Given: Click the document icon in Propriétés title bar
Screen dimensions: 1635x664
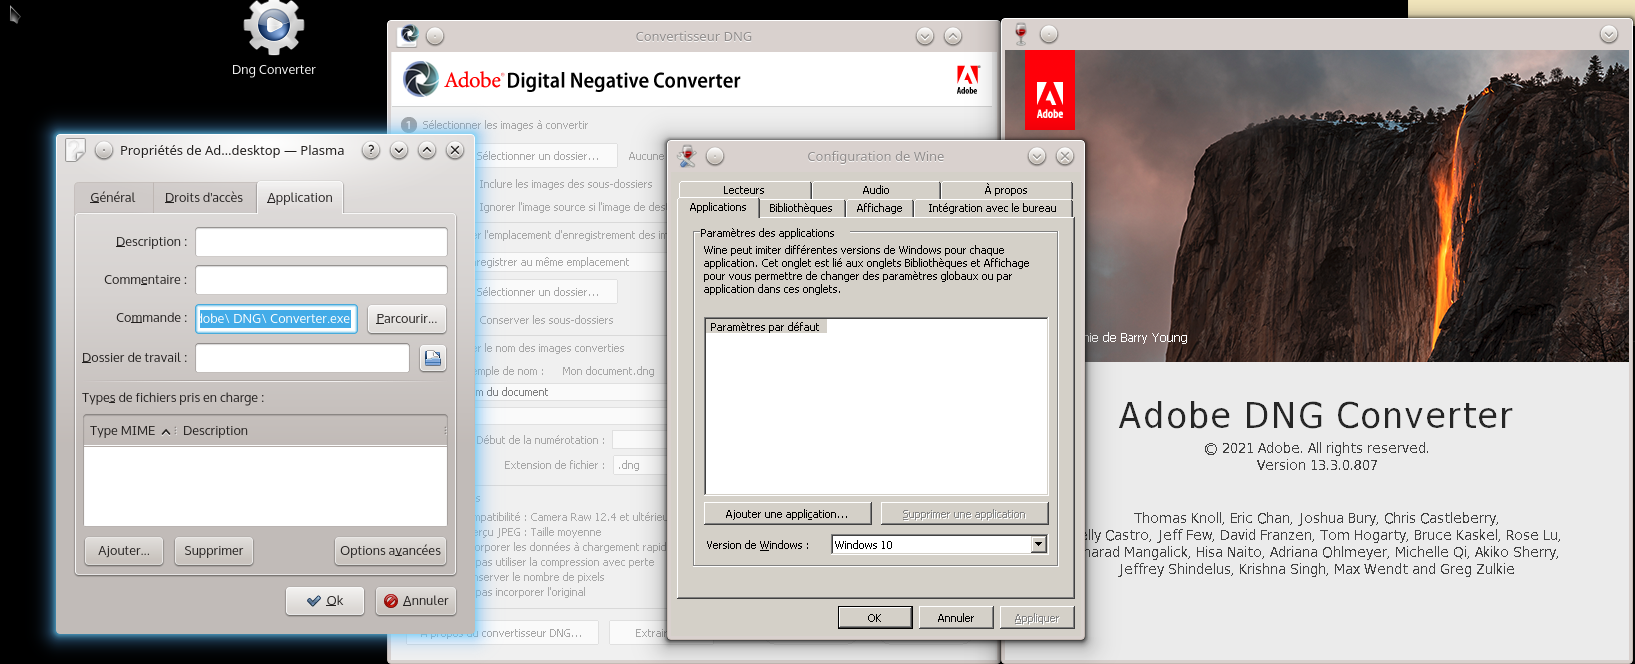Looking at the screenshot, I should click(75, 150).
